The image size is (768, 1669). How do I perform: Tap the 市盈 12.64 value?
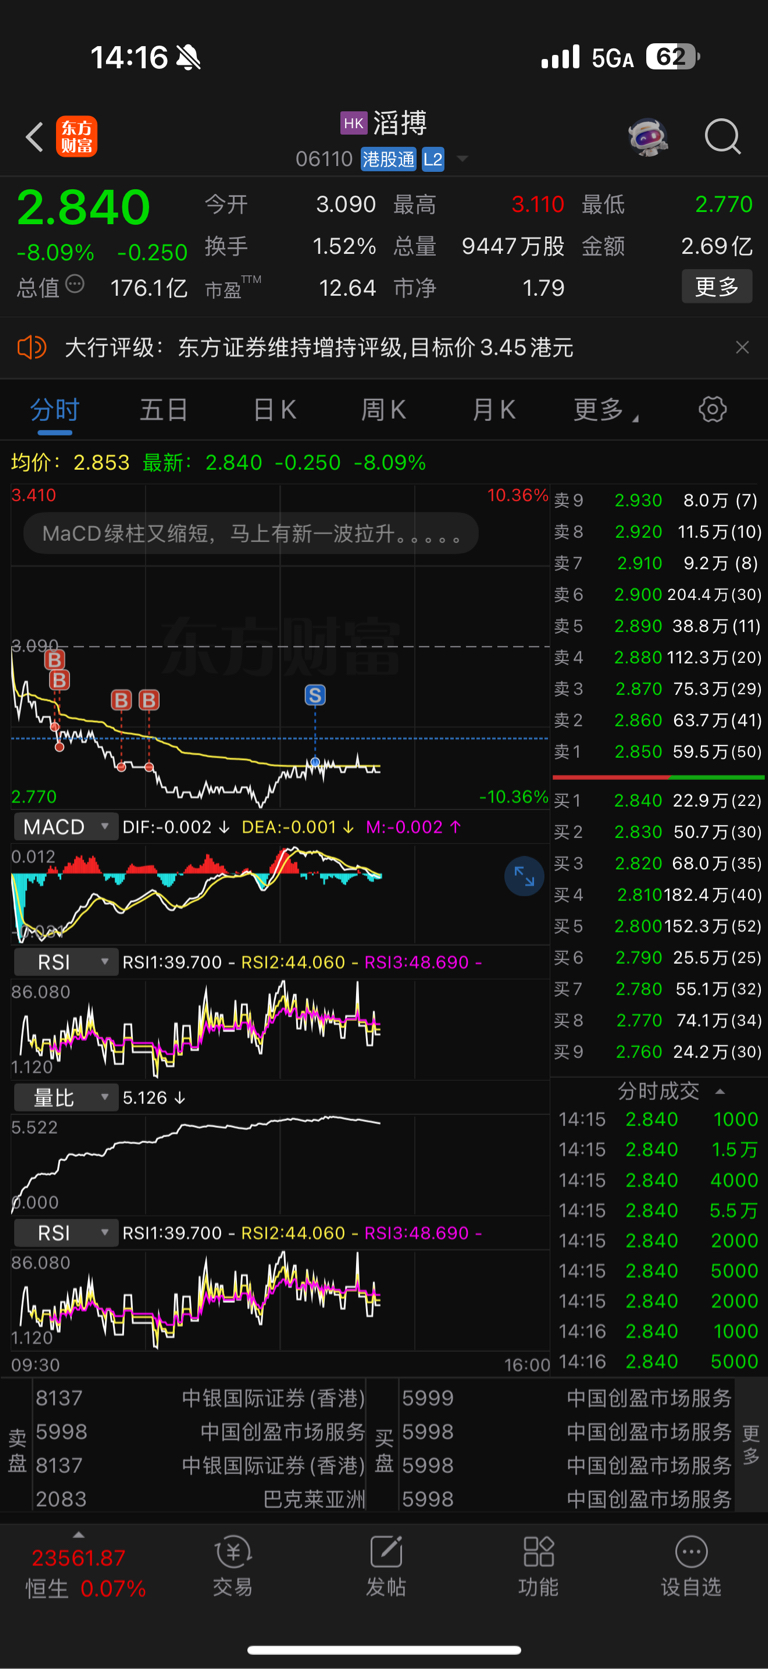pyautogui.click(x=347, y=288)
